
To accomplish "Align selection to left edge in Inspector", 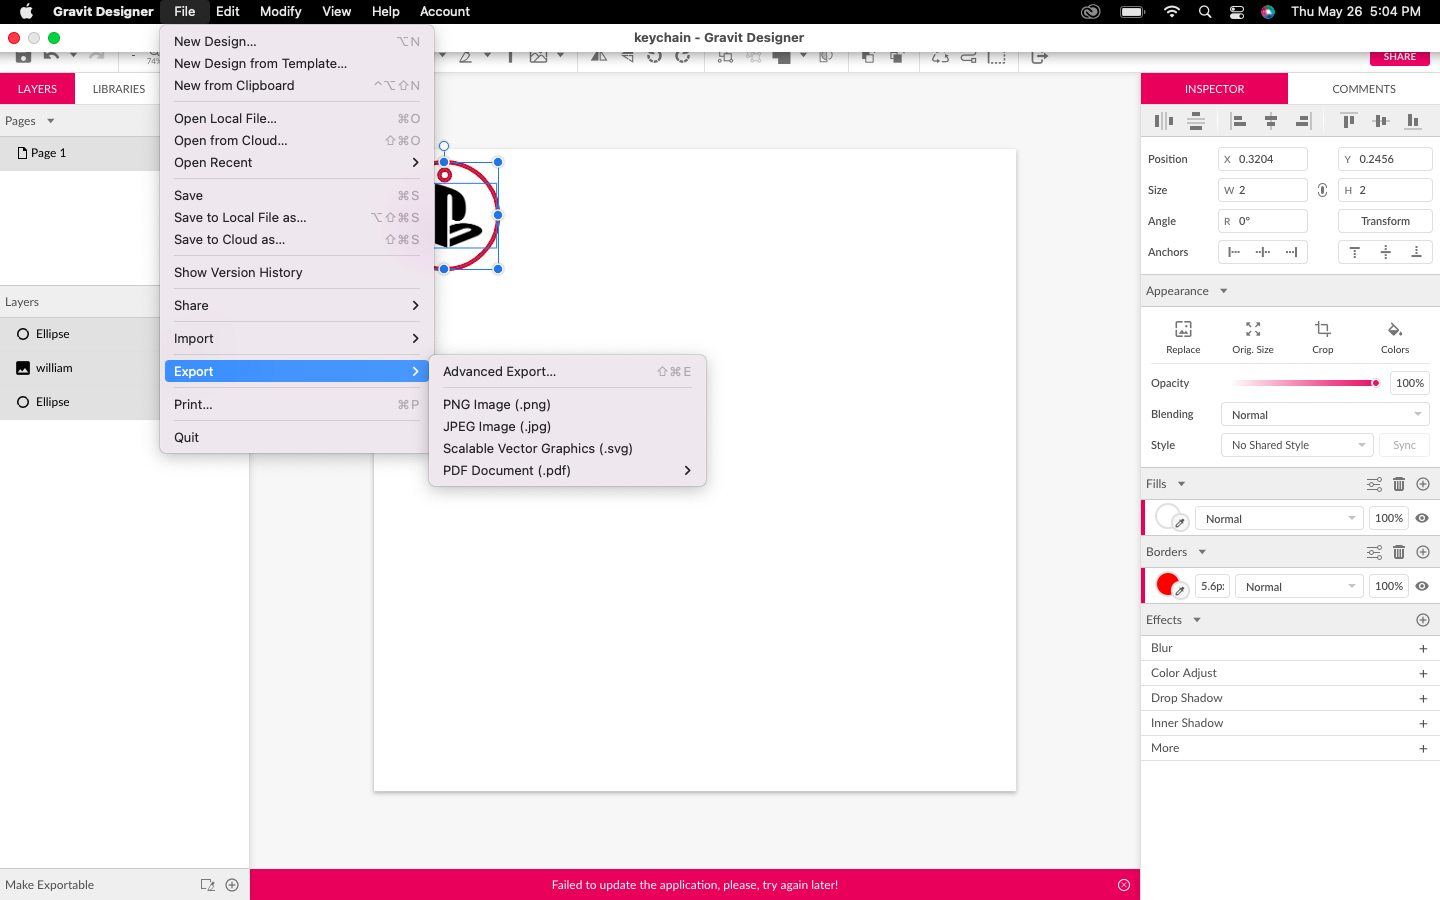I will coord(1238,121).
